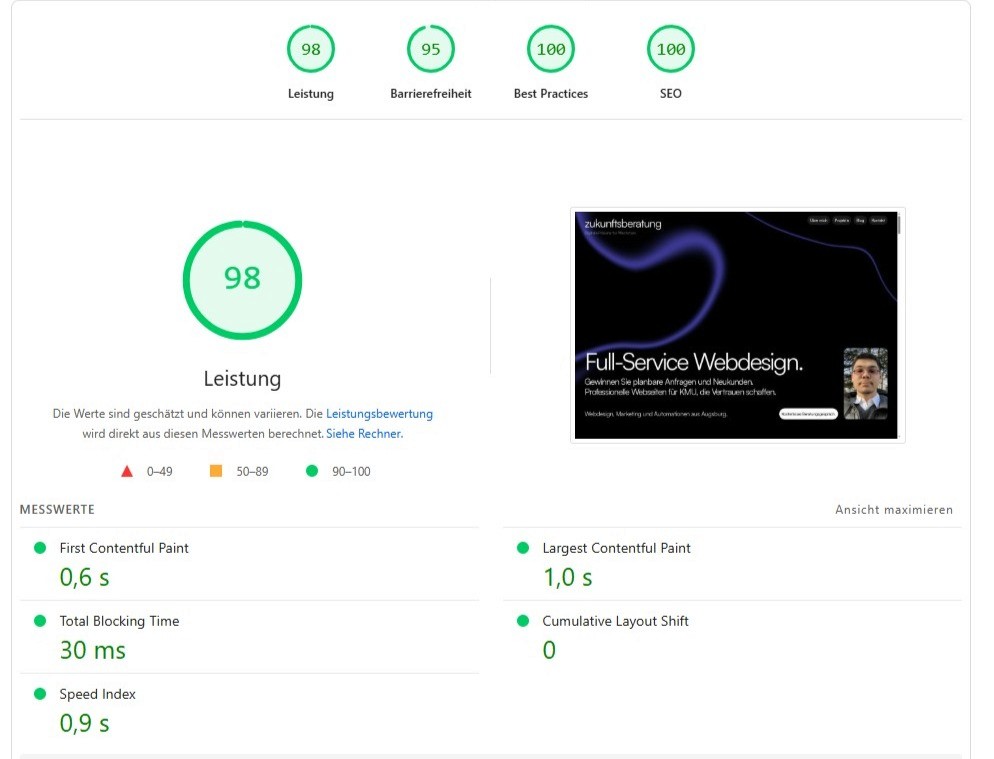
Task: Click the green circle in the 90–100 legend
Action: 310,470
